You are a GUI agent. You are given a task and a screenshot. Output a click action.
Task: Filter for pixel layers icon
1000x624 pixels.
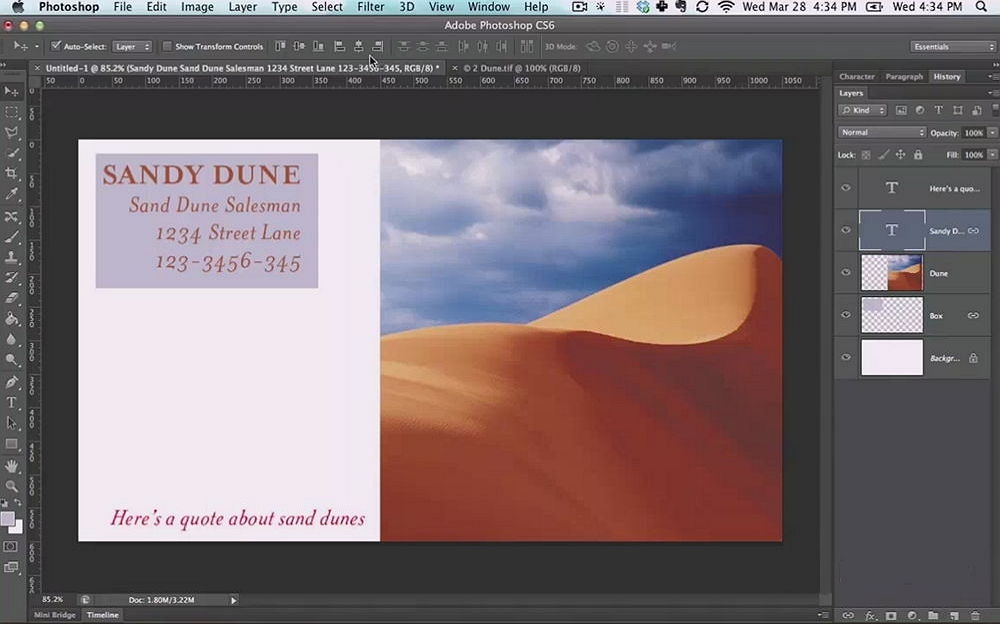click(x=901, y=110)
